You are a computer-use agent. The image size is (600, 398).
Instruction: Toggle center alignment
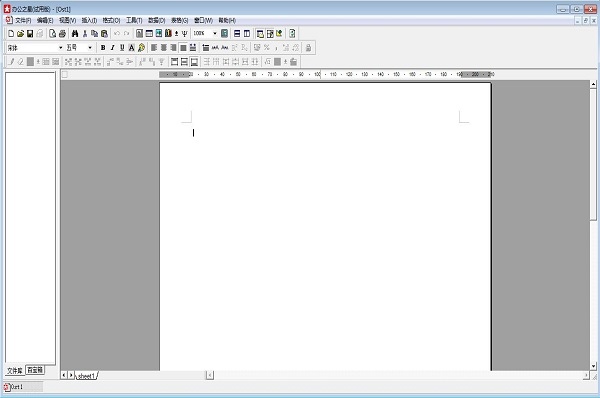163,48
